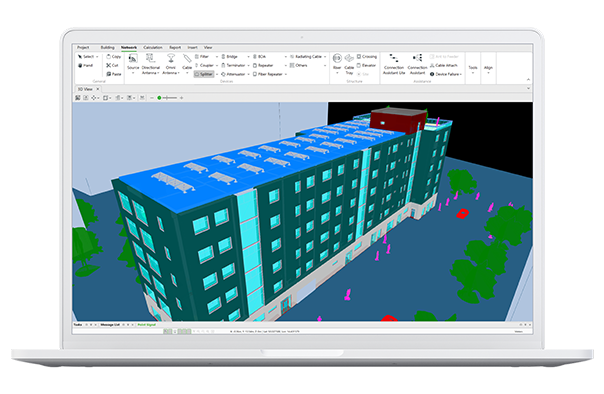This screenshot has height=394, width=604.
Task: Add a Crossing structure
Action: click(367, 57)
